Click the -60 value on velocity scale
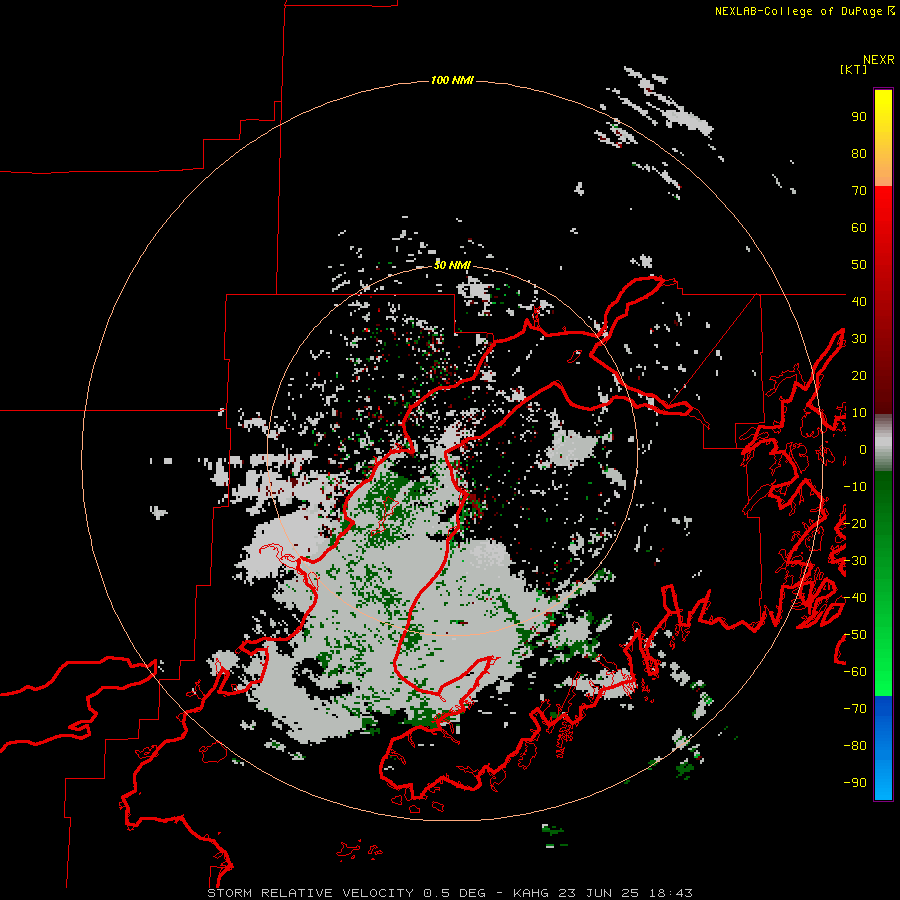 [x=855, y=672]
